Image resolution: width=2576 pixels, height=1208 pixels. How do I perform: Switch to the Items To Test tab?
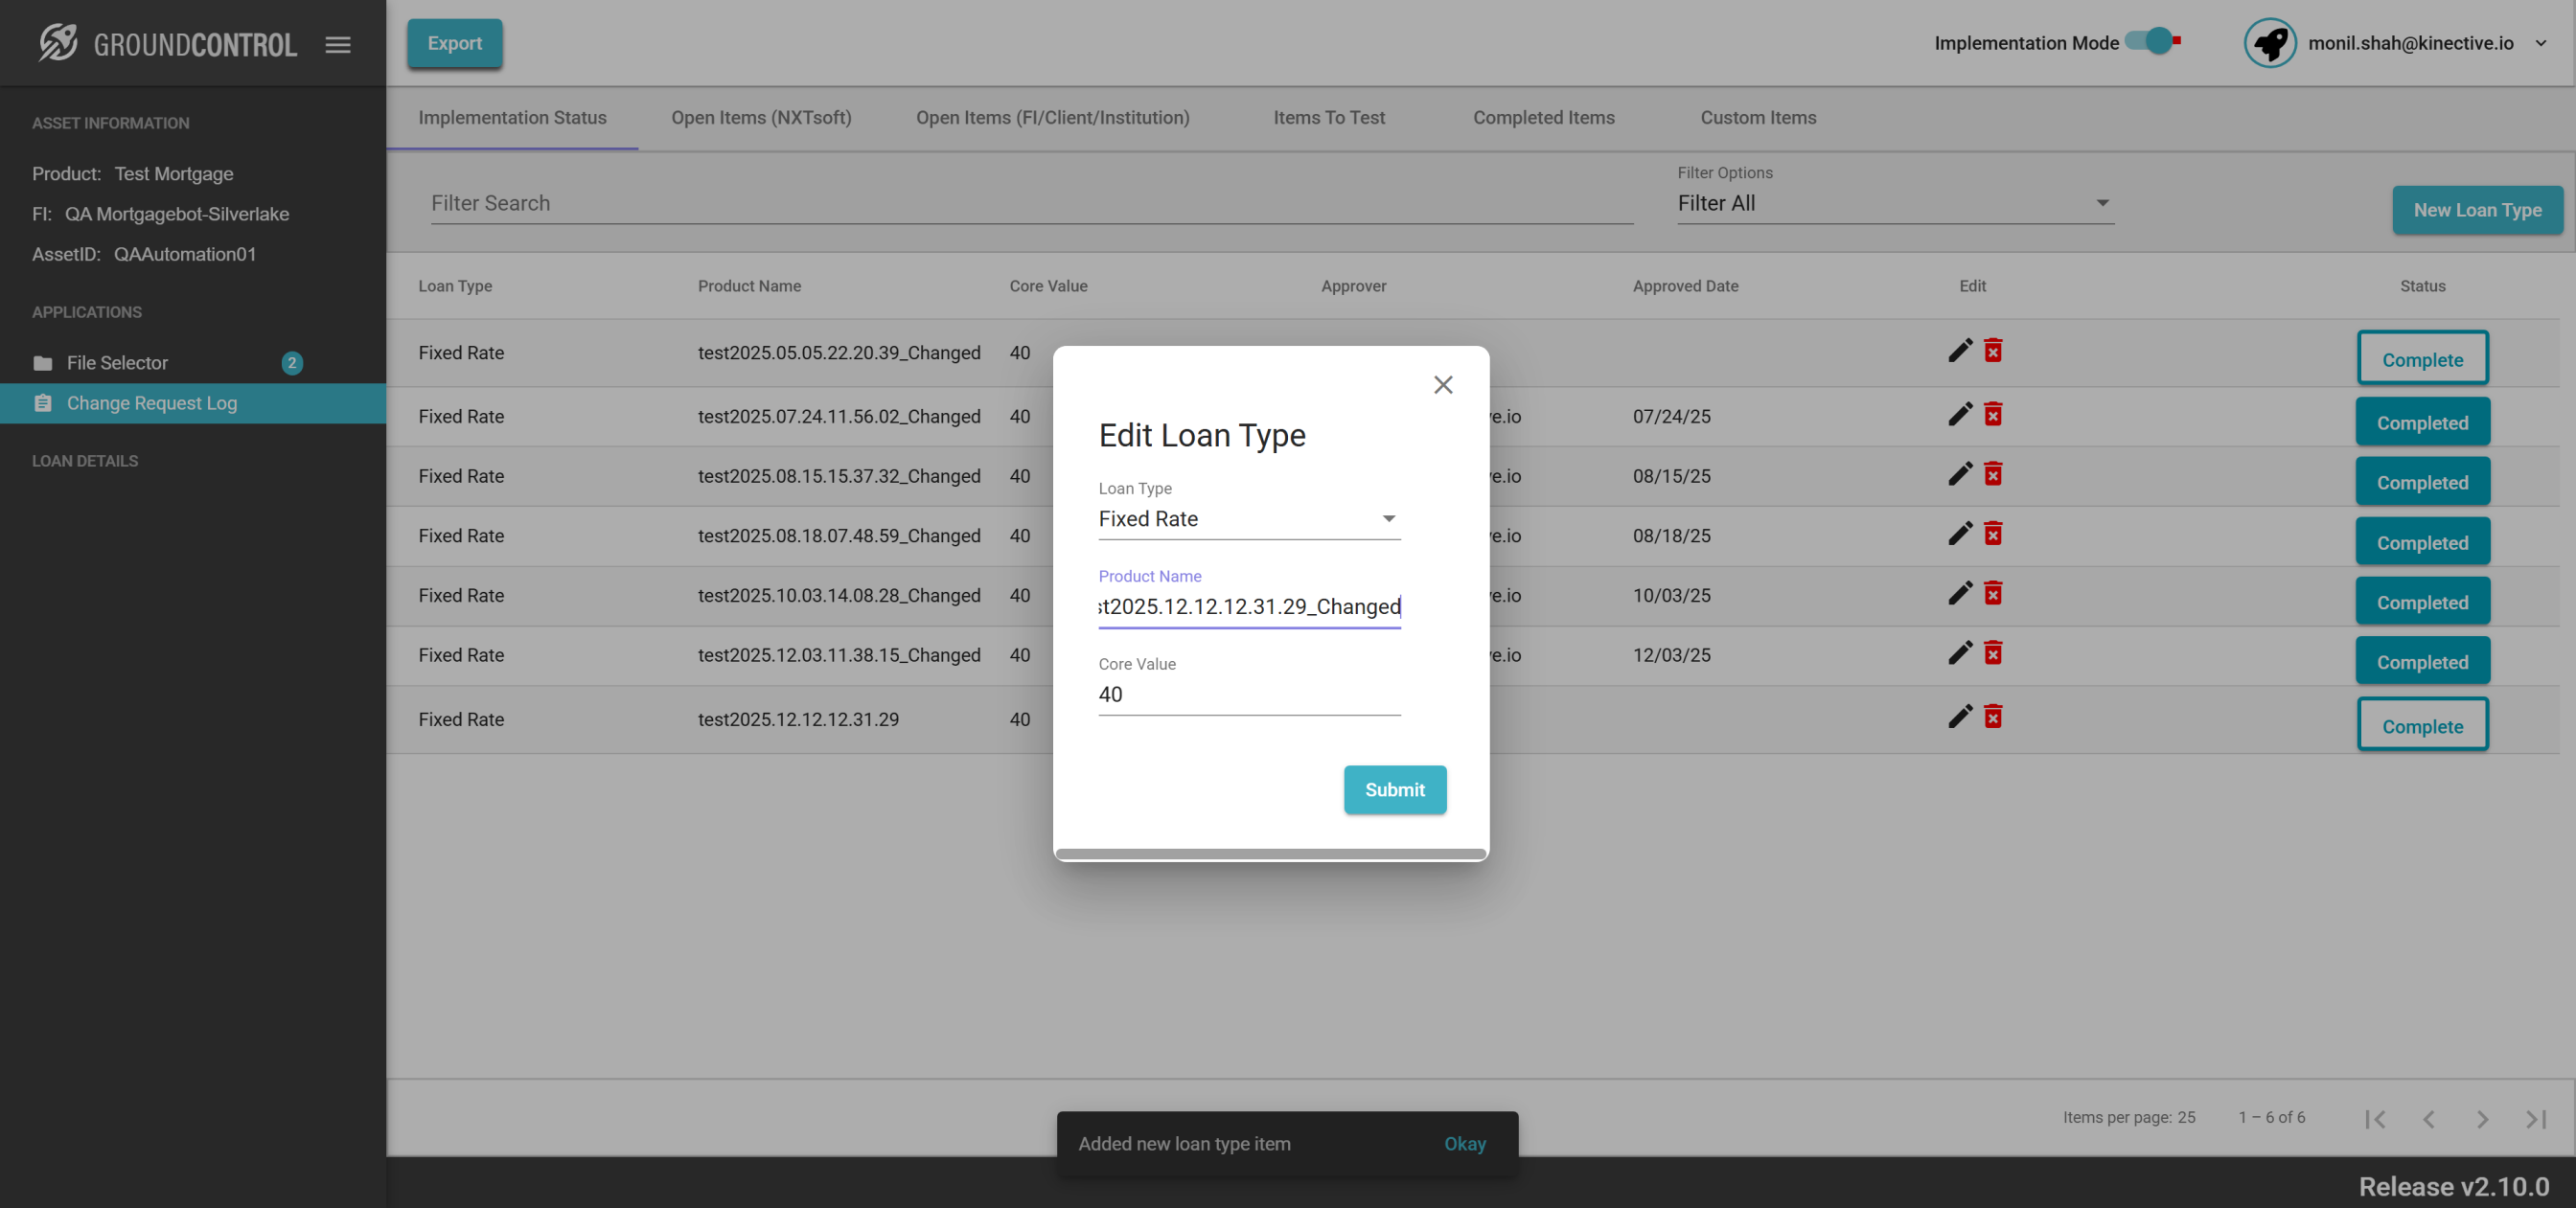pos(1328,118)
